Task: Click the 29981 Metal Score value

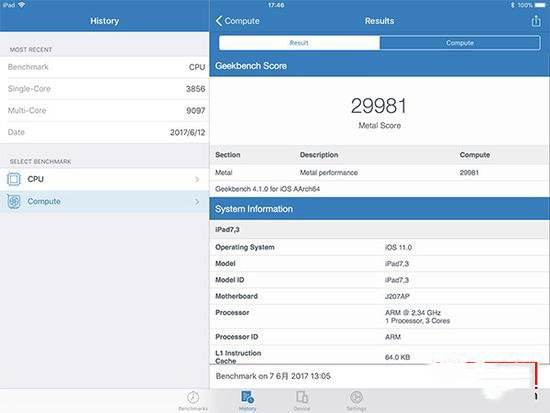Action: point(379,106)
